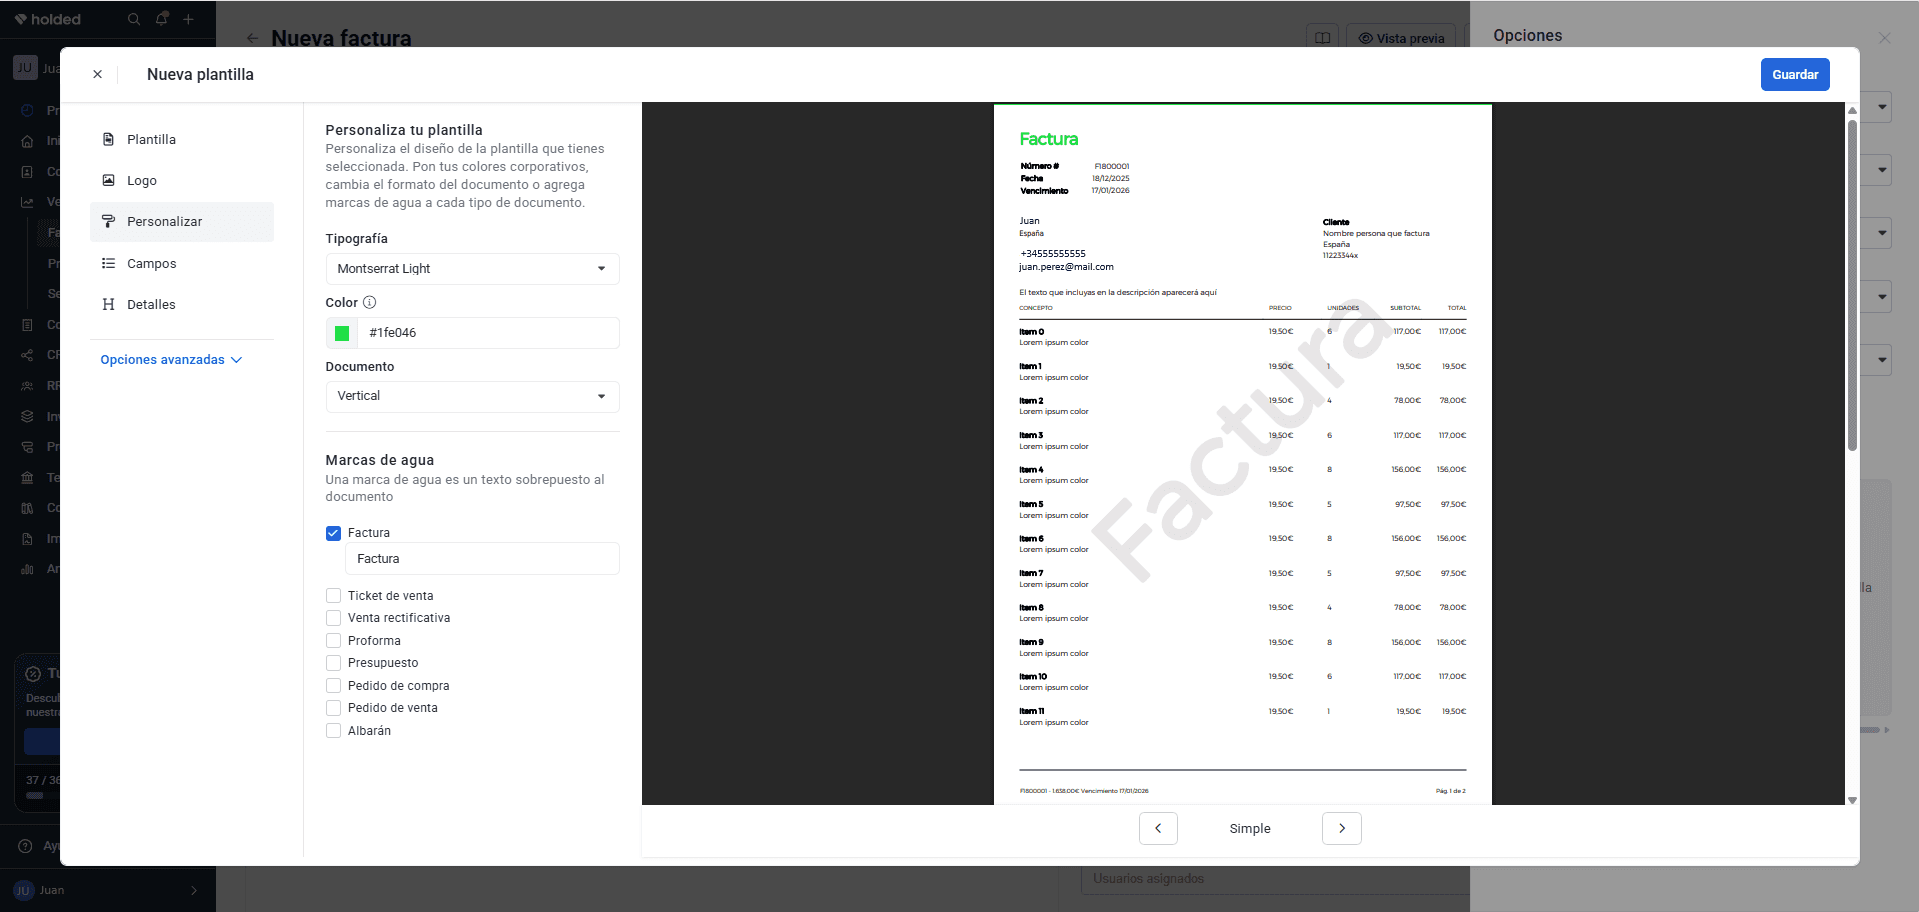Image resolution: width=1919 pixels, height=912 pixels.
Task: Go to previous template with left arrow
Action: tap(1158, 828)
